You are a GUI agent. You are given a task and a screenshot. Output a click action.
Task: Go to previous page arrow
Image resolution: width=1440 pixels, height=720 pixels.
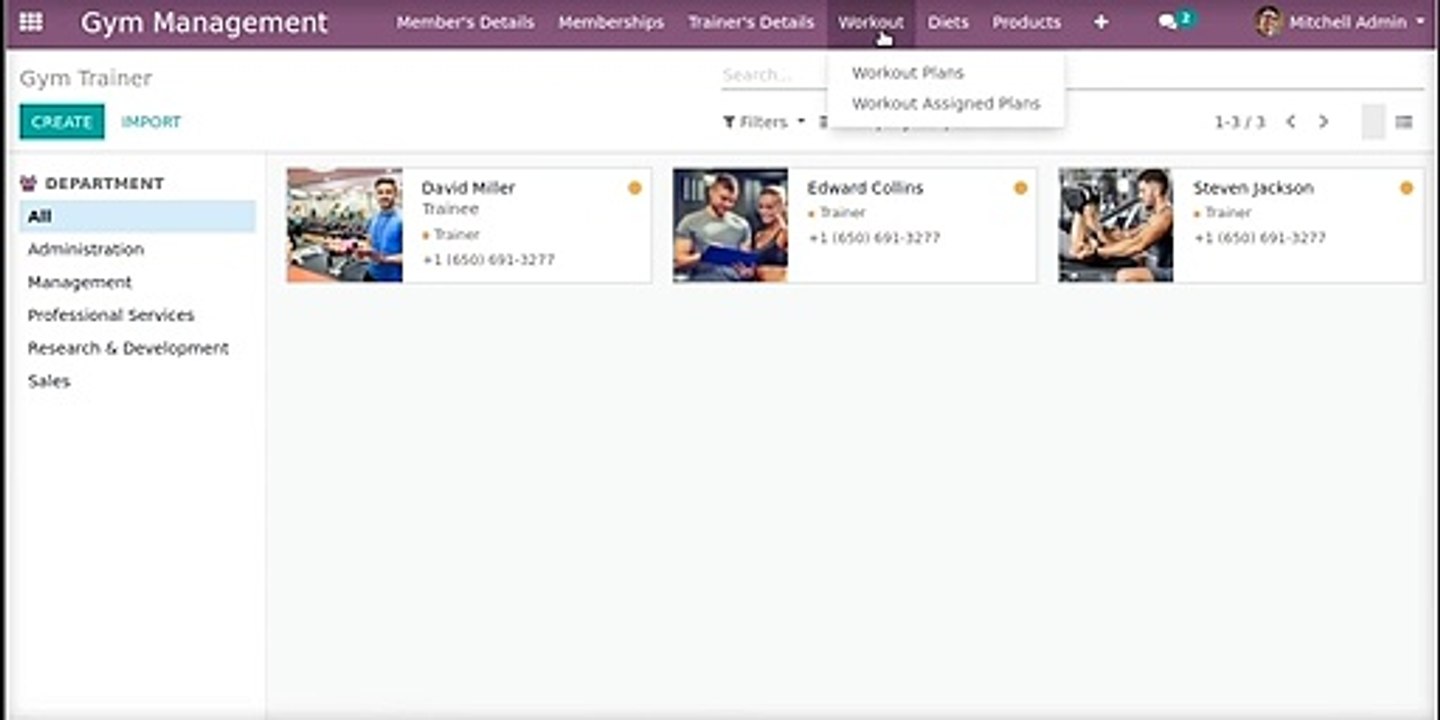1291,122
